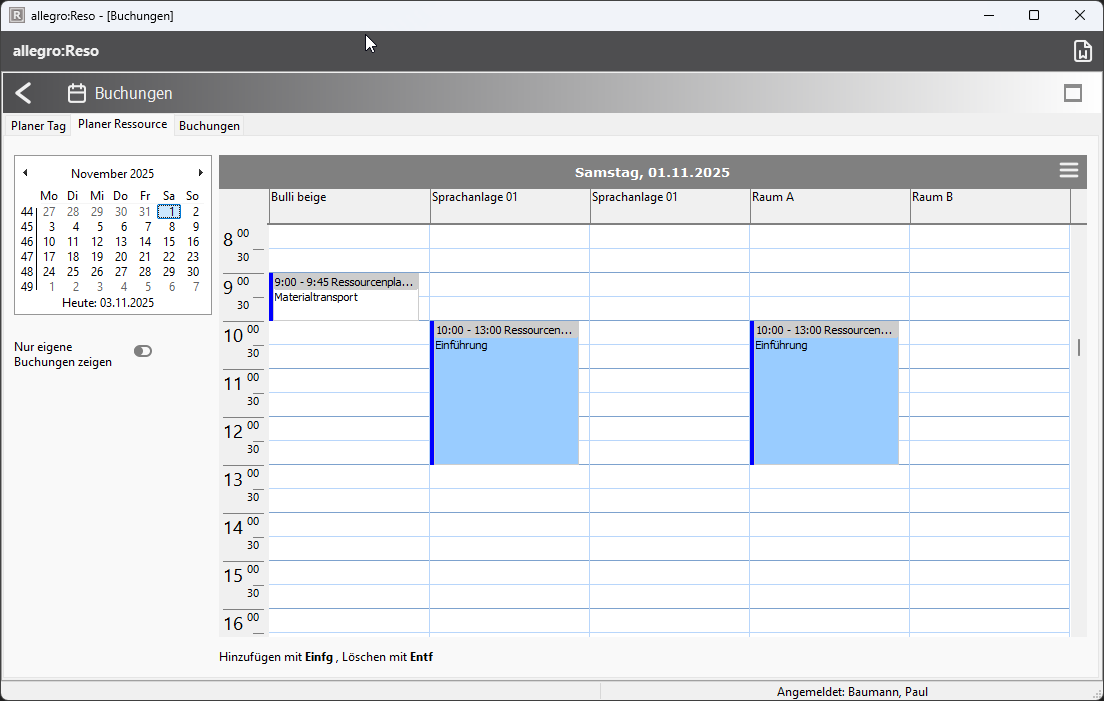The image size is (1104, 701).
Task: Toggle Nur eigene Buchungen zeigen switch
Action: (x=143, y=351)
